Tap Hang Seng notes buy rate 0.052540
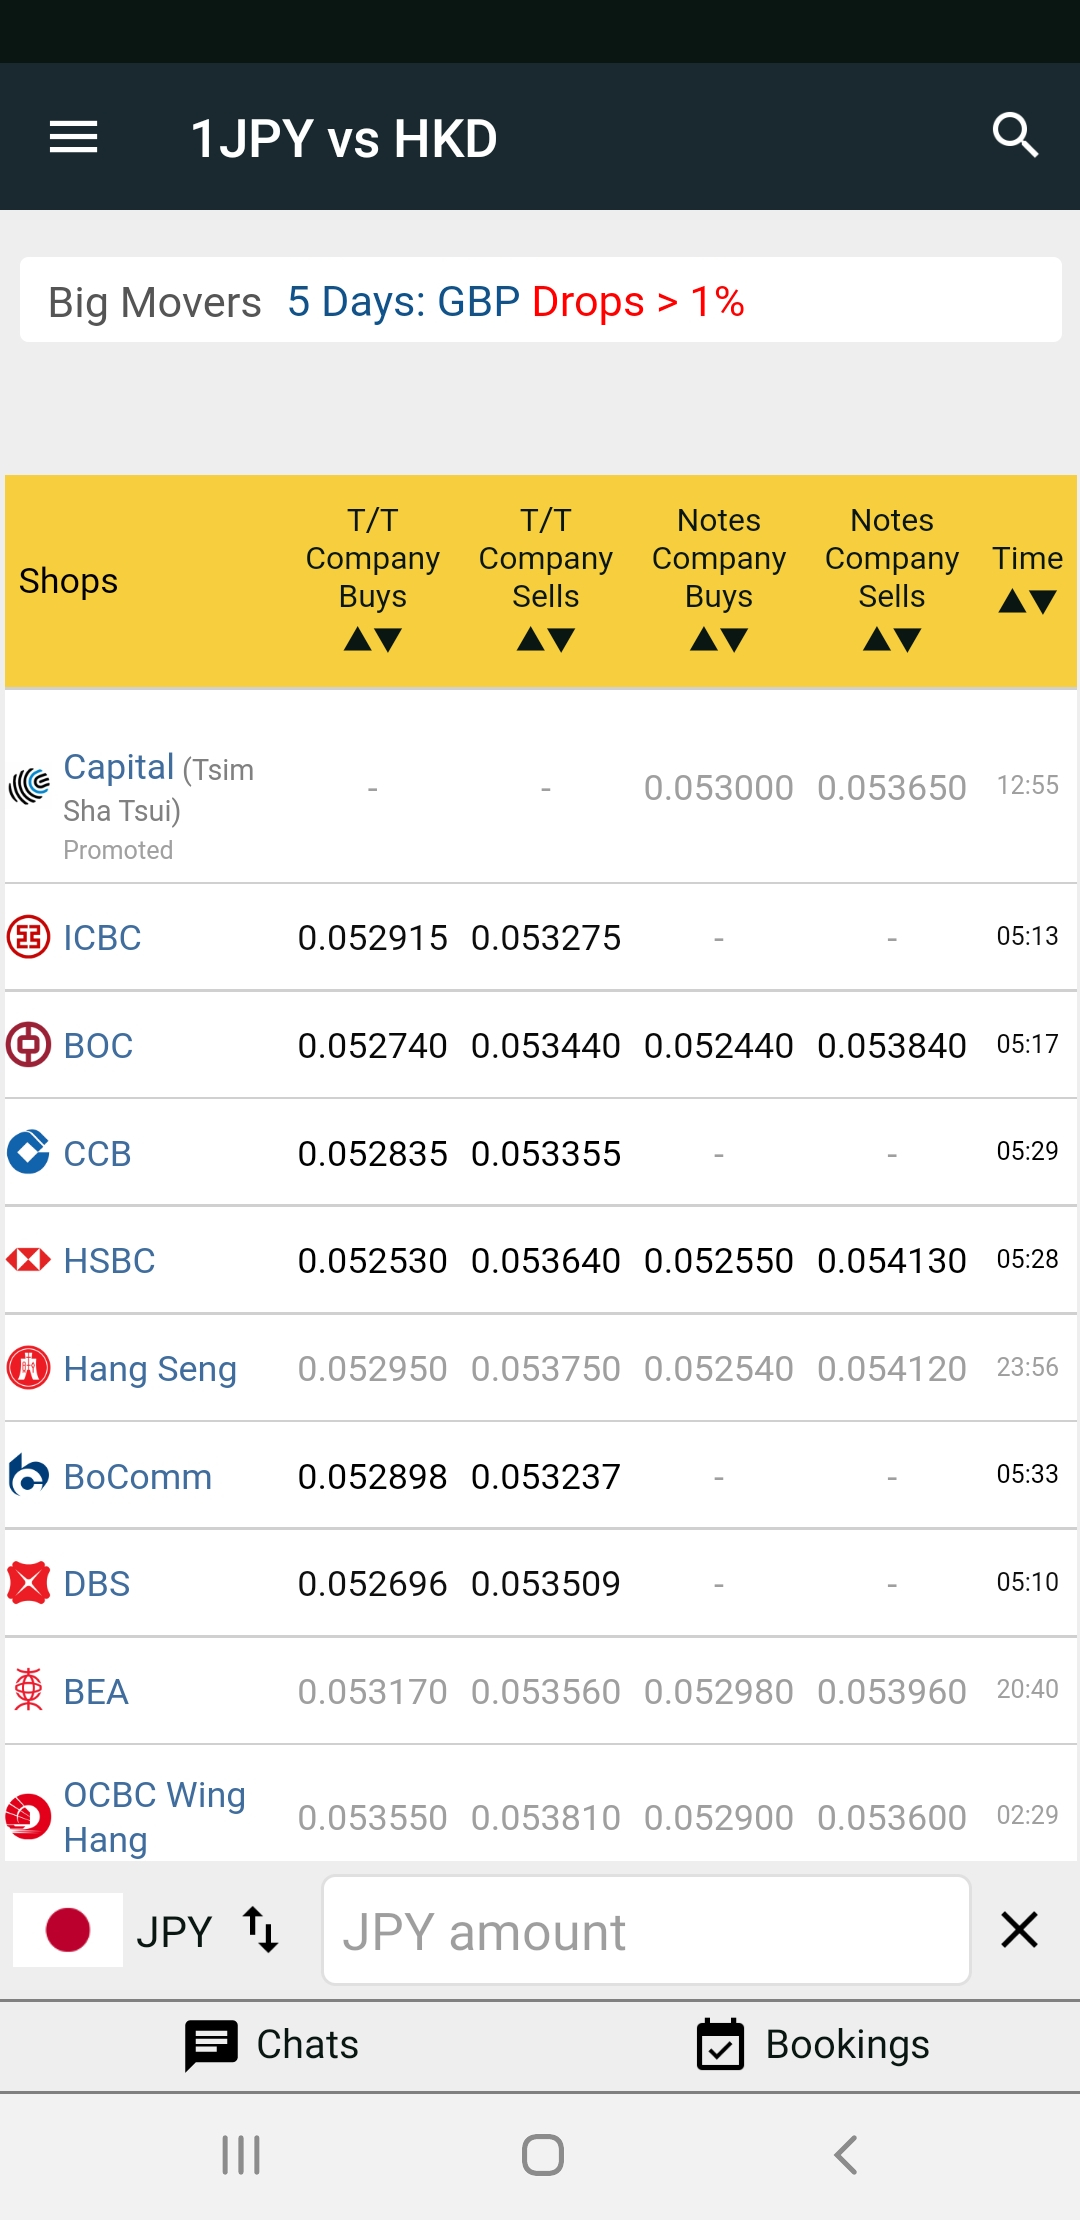This screenshot has height=2220, width=1080. 719,1369
